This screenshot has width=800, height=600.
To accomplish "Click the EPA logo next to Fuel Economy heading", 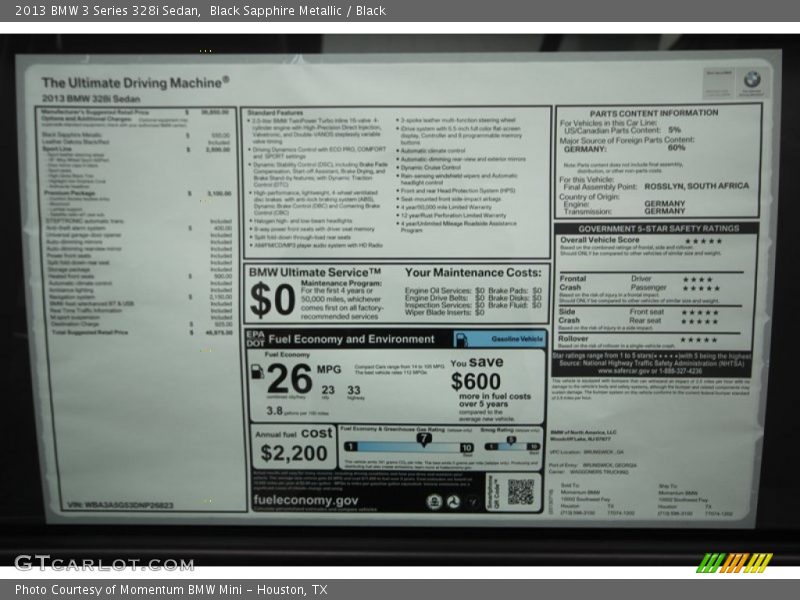I will click(256, 336).
